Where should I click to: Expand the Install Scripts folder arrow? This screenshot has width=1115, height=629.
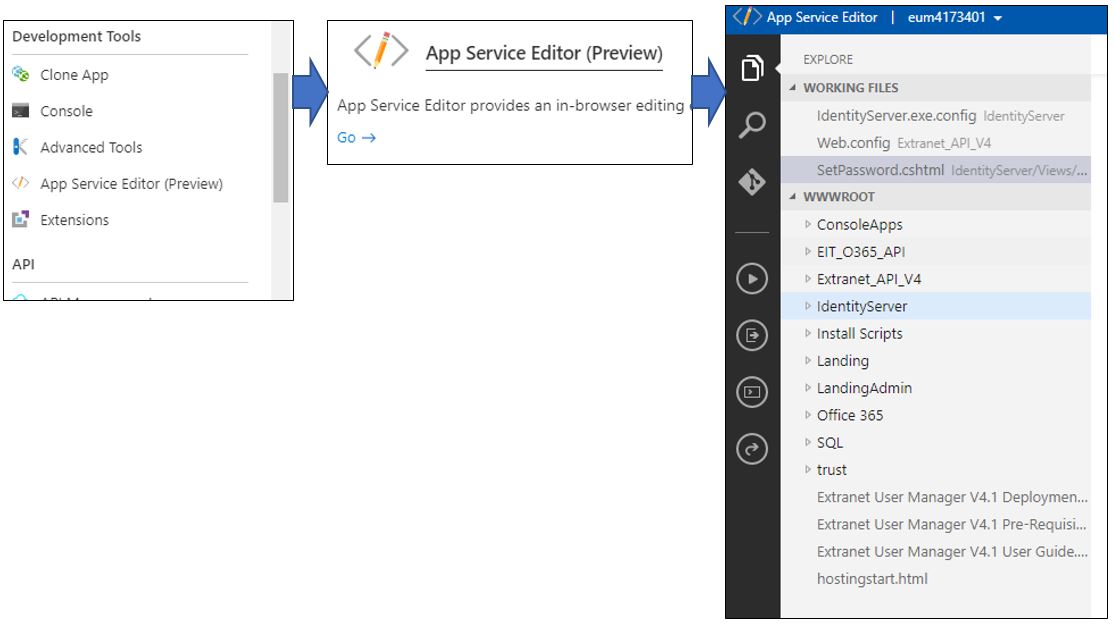(807, 333)
